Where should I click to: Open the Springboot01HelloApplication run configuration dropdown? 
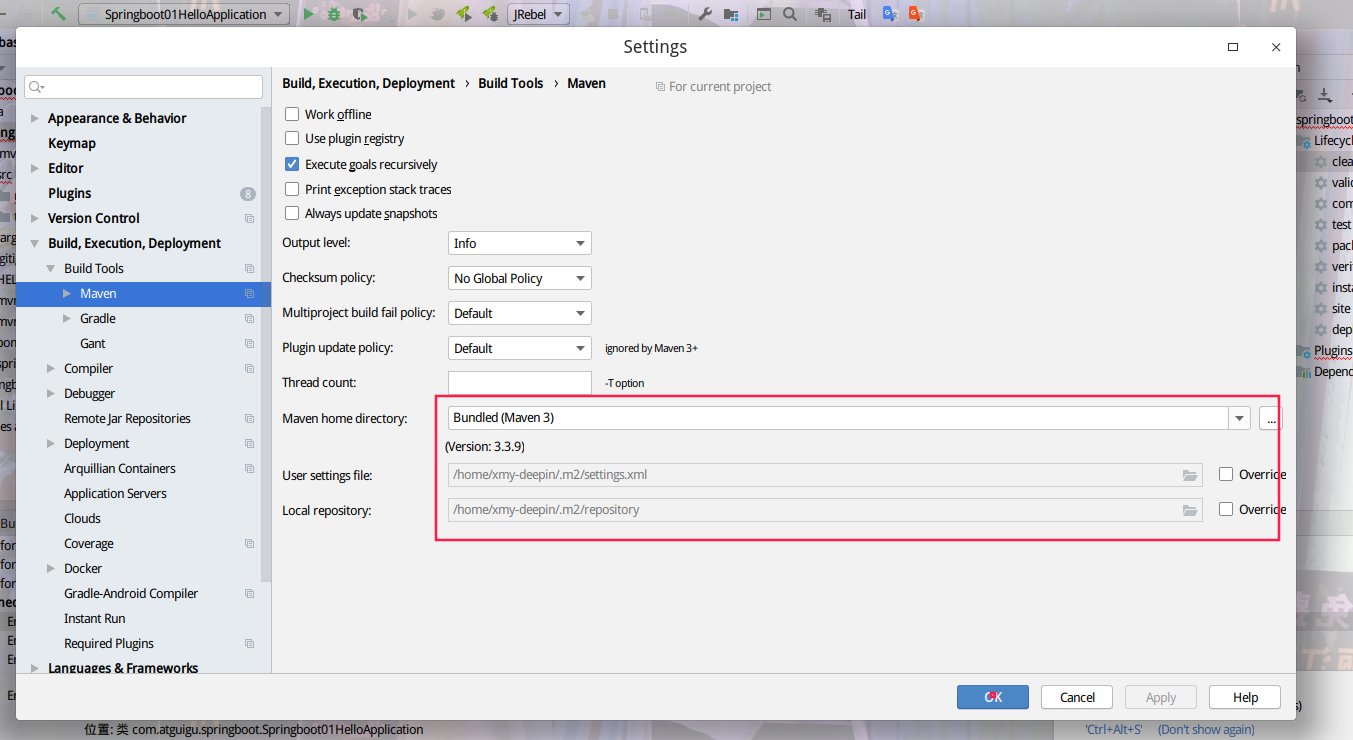point(184,14)
